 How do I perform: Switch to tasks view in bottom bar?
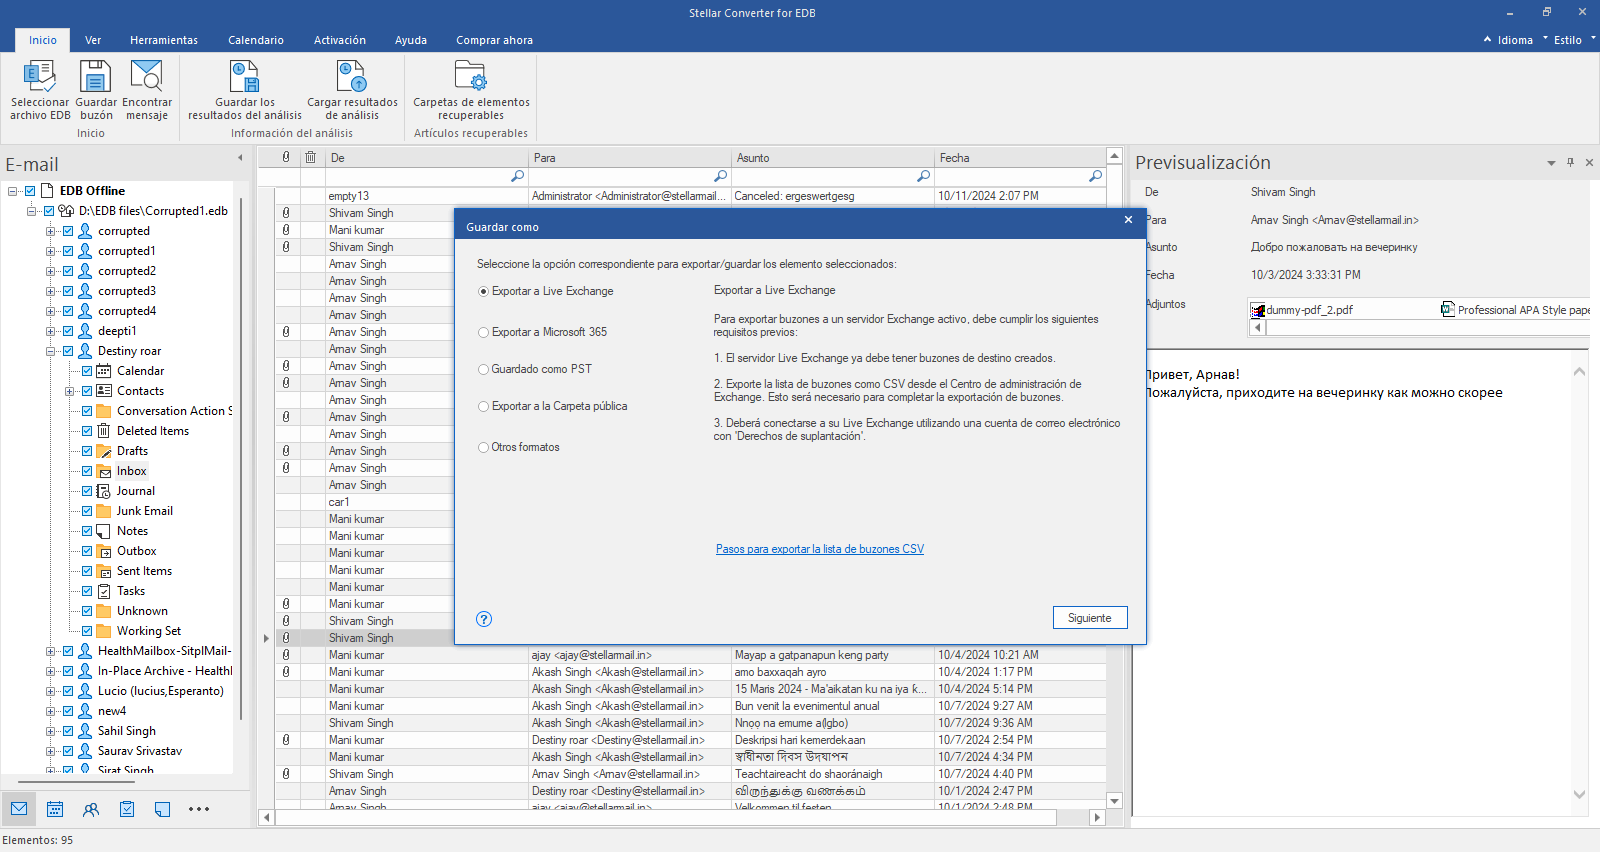click(127, 809)
